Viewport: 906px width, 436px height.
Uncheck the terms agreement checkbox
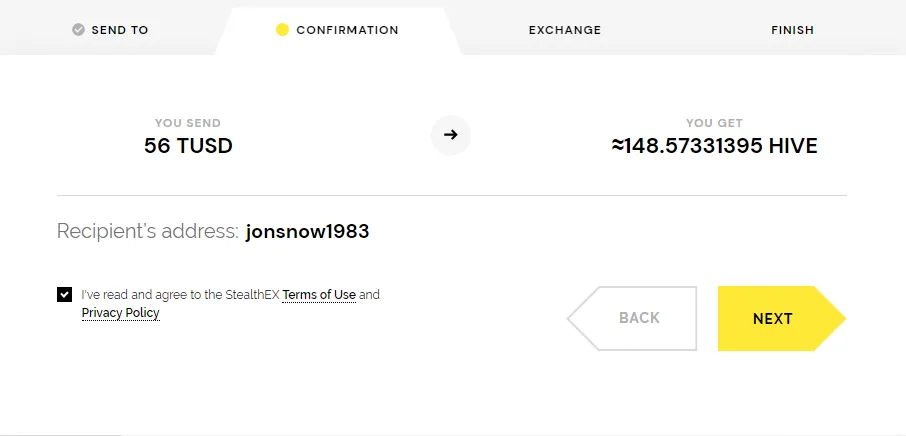click(65, 295)
